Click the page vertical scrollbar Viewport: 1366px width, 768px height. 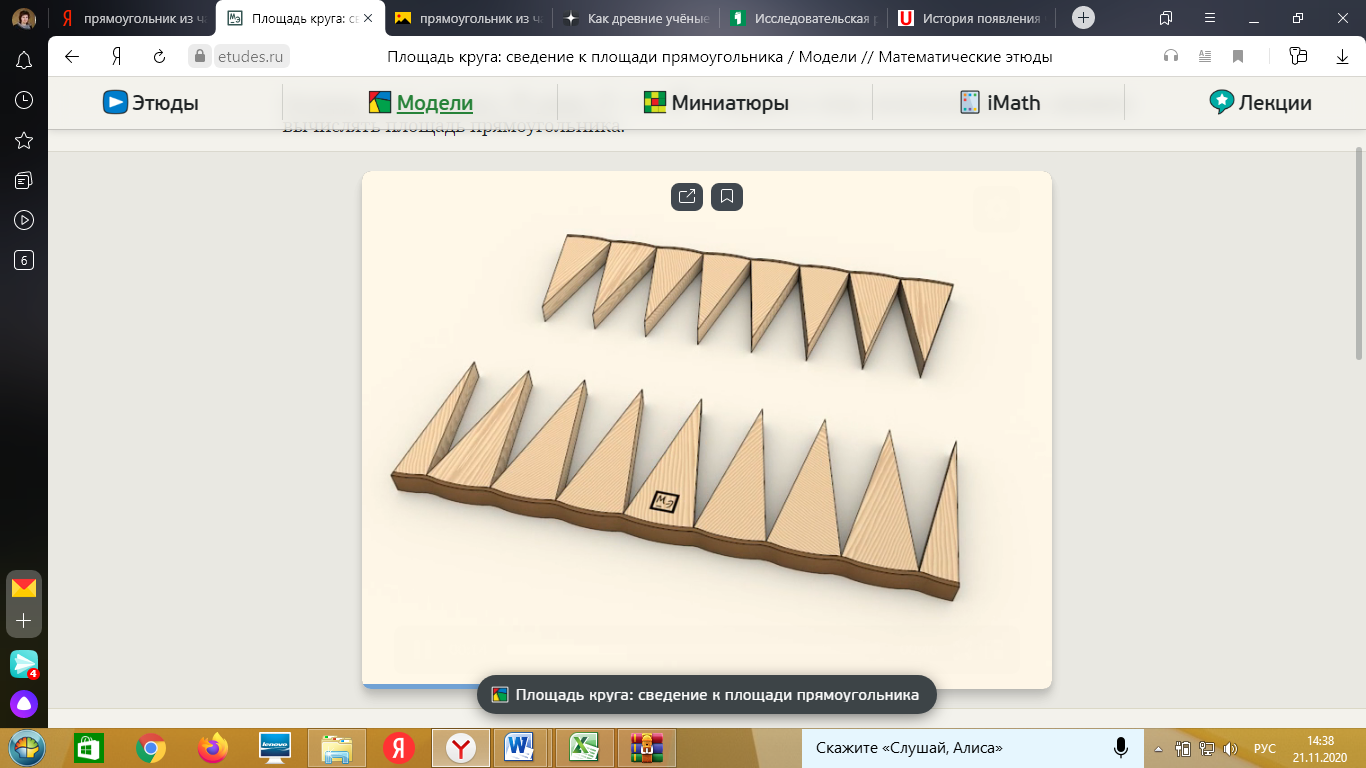[1359, 253]
